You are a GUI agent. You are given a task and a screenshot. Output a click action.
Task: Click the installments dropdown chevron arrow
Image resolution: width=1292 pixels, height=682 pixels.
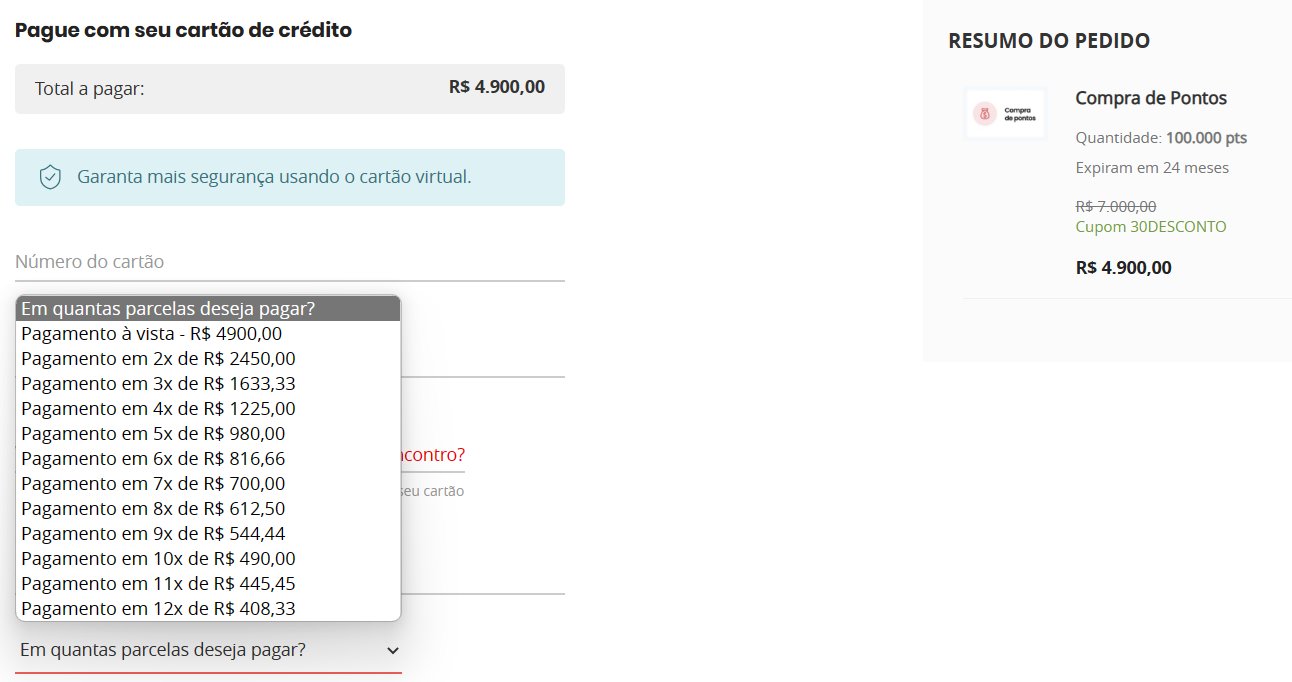(x=393, y=651)
